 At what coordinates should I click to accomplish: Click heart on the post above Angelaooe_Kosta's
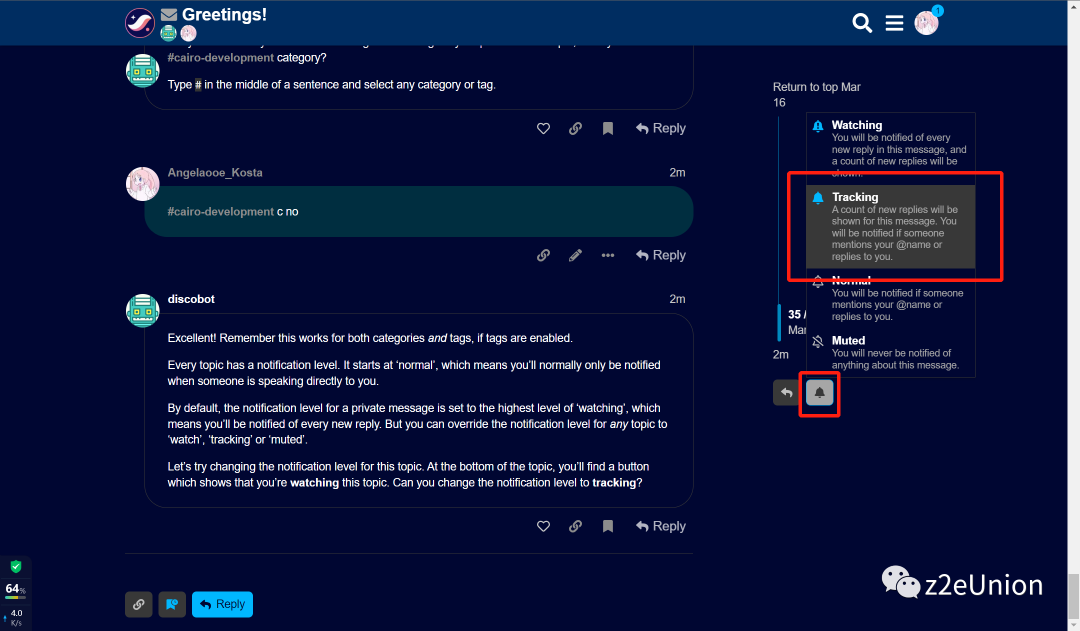point(543,128)
